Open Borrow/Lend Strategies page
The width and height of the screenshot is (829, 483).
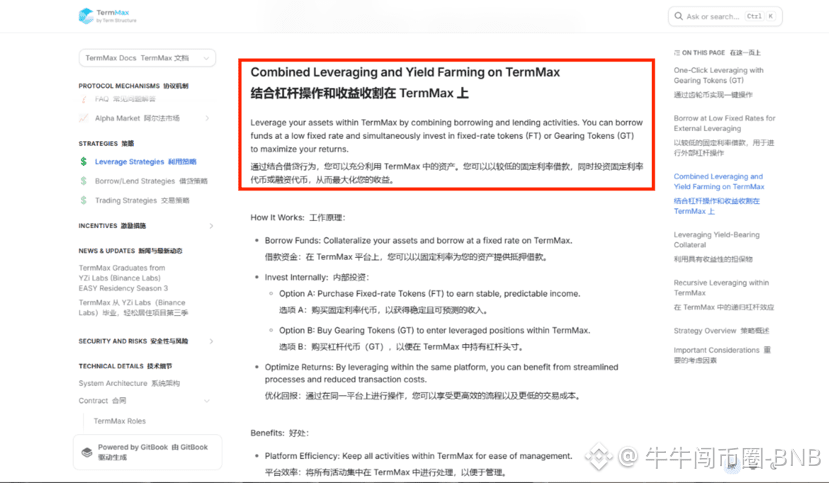point(151,181)
